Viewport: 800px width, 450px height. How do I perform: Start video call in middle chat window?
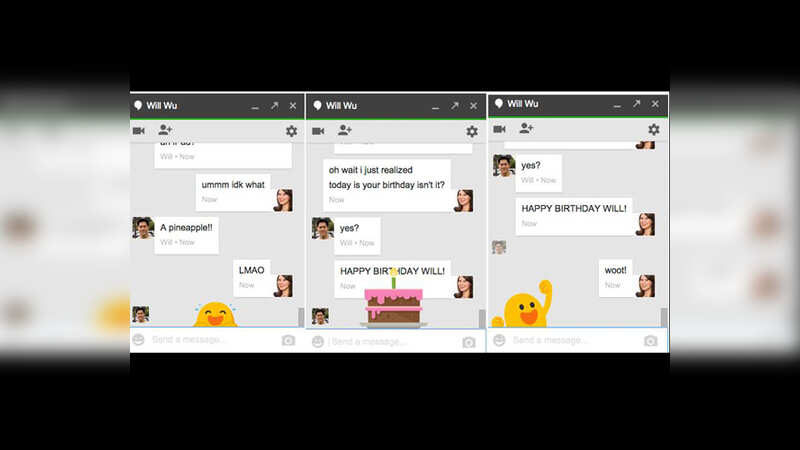click(318, 131)
